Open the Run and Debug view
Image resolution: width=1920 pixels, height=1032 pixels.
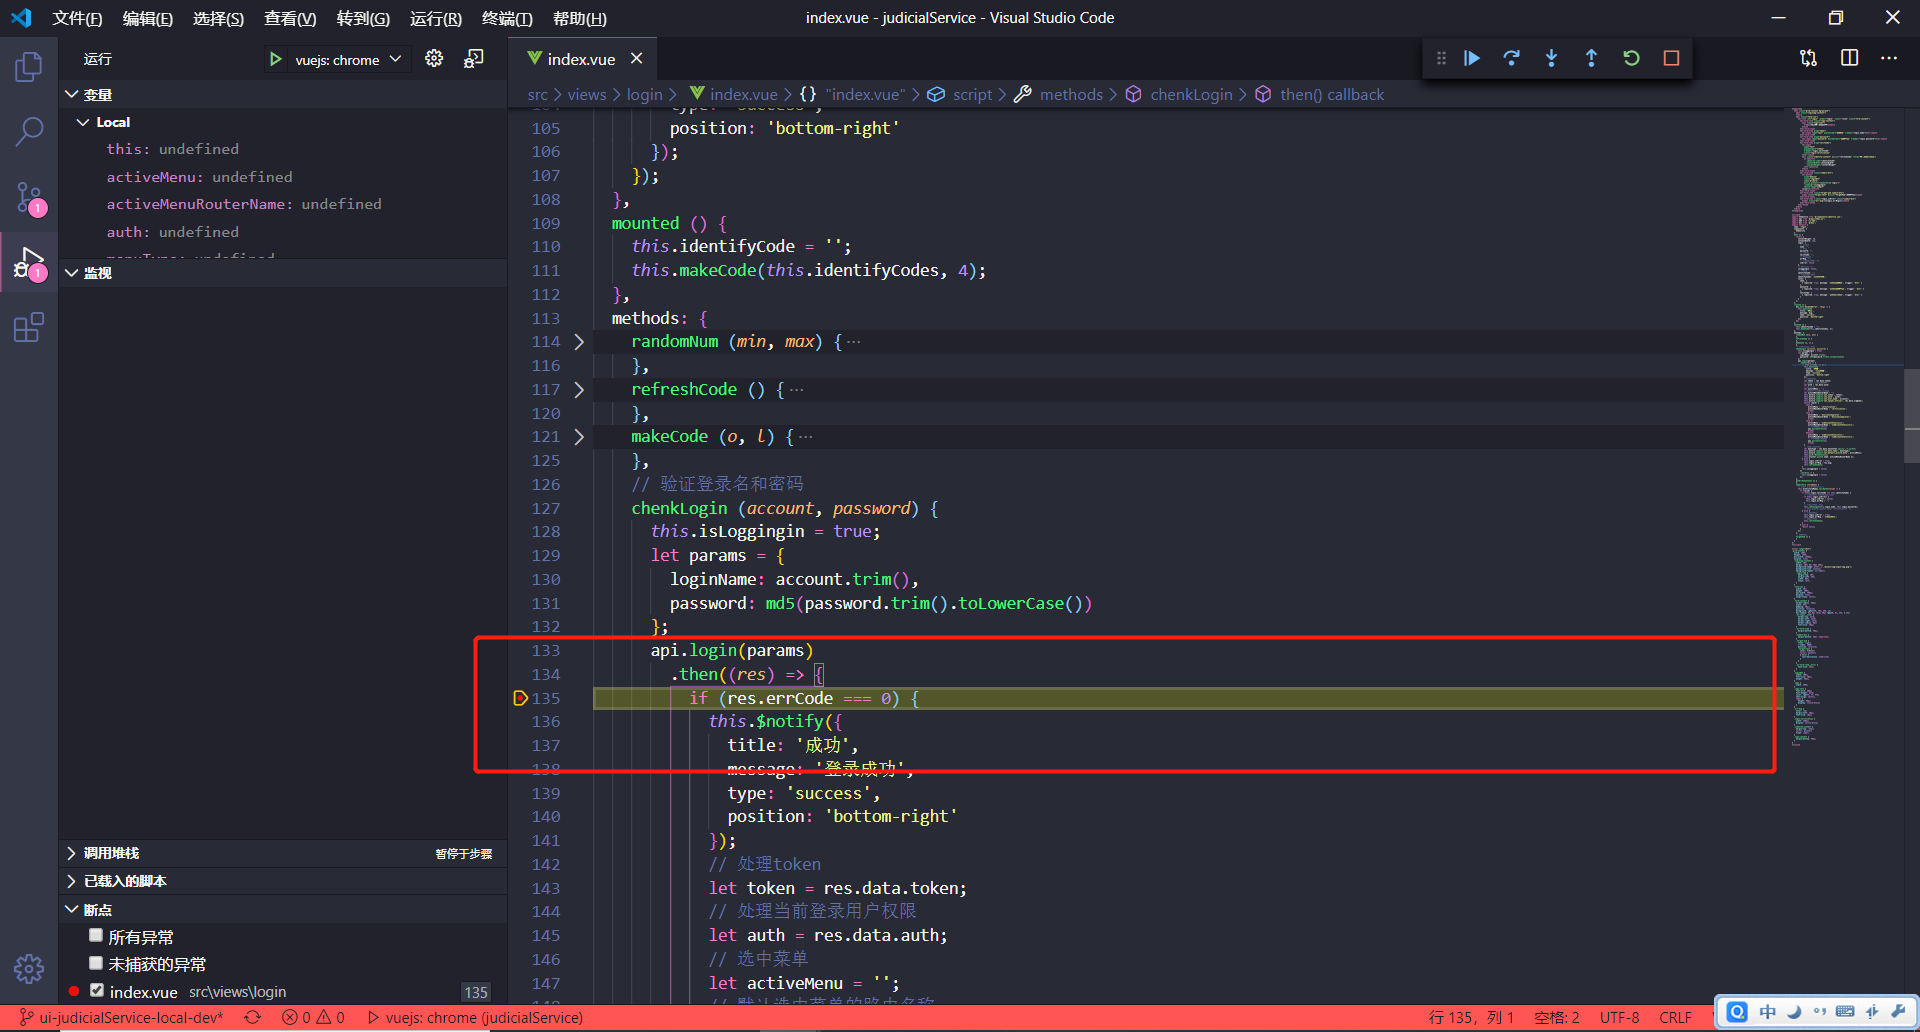[x=29, y=264]
